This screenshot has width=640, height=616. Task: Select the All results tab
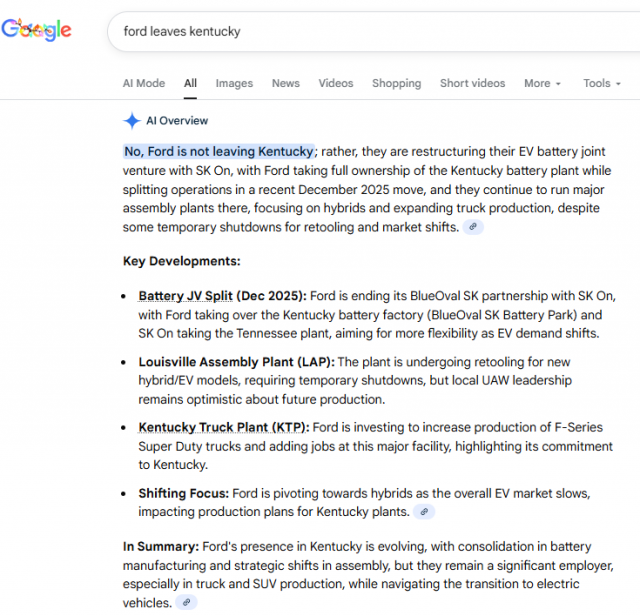pos(190,84)
